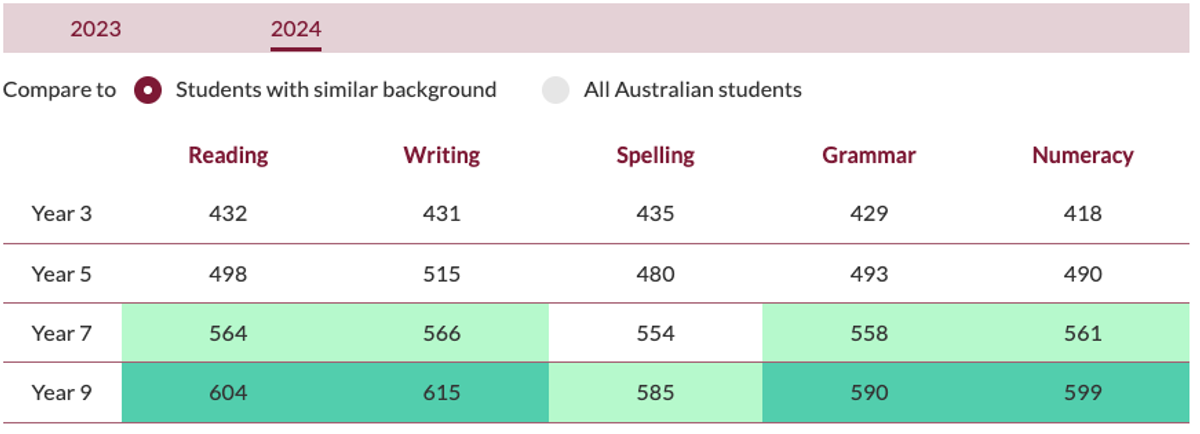Click Year 9 Reading score 604

coord(228,393)
